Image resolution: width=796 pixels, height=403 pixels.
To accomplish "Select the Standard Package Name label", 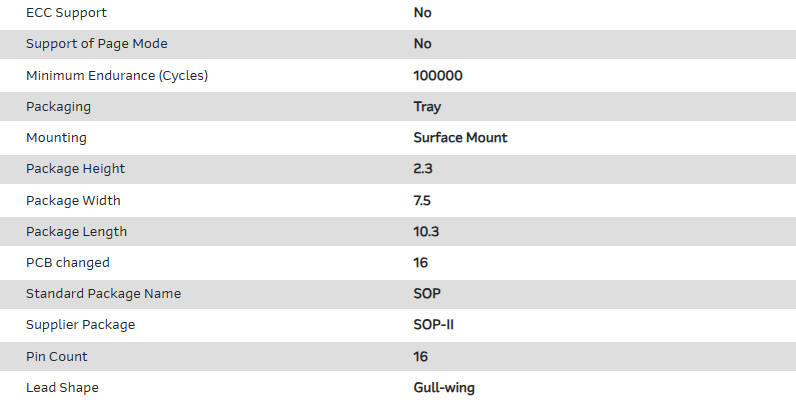I will (103, 293).
